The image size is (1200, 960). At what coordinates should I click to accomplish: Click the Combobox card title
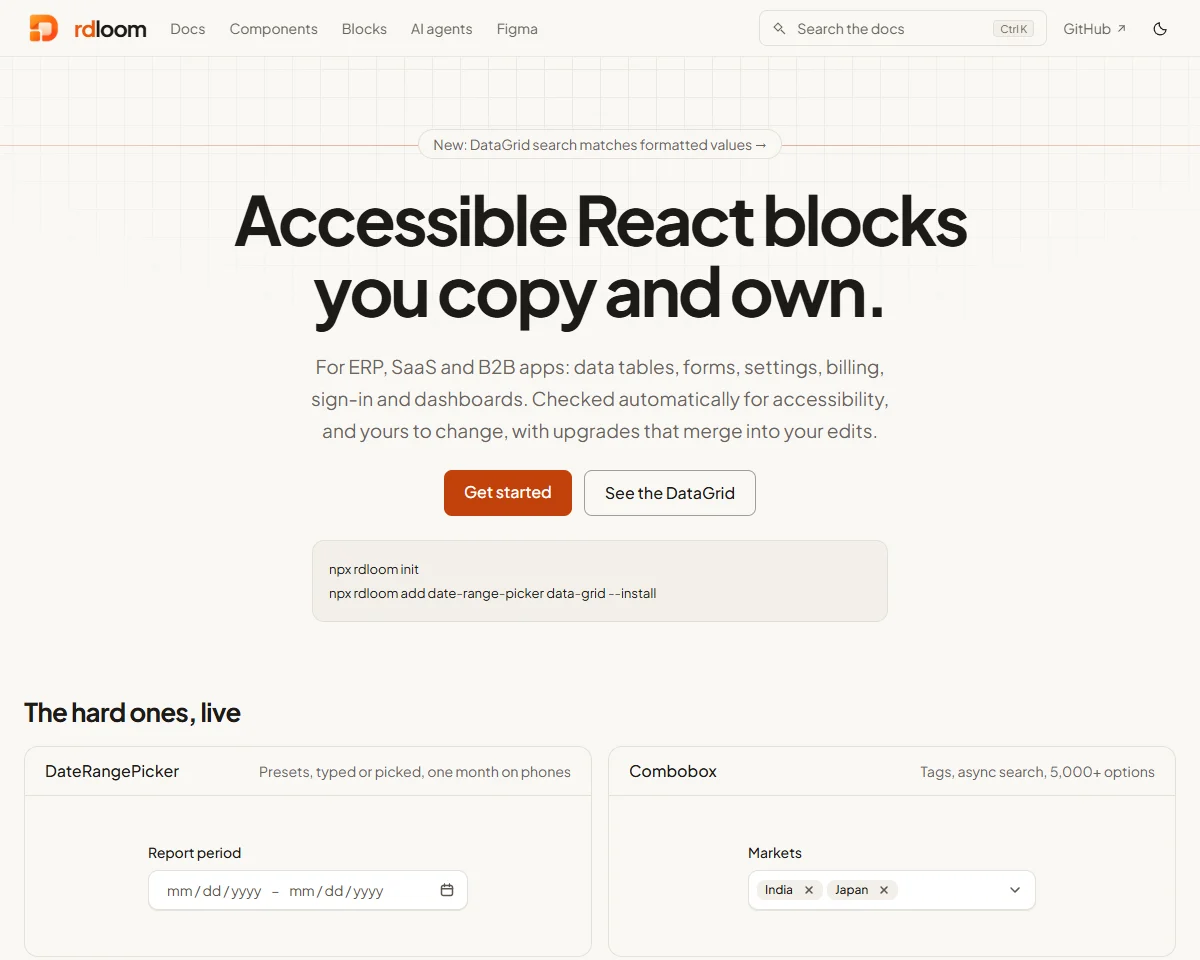click(673, 771)
